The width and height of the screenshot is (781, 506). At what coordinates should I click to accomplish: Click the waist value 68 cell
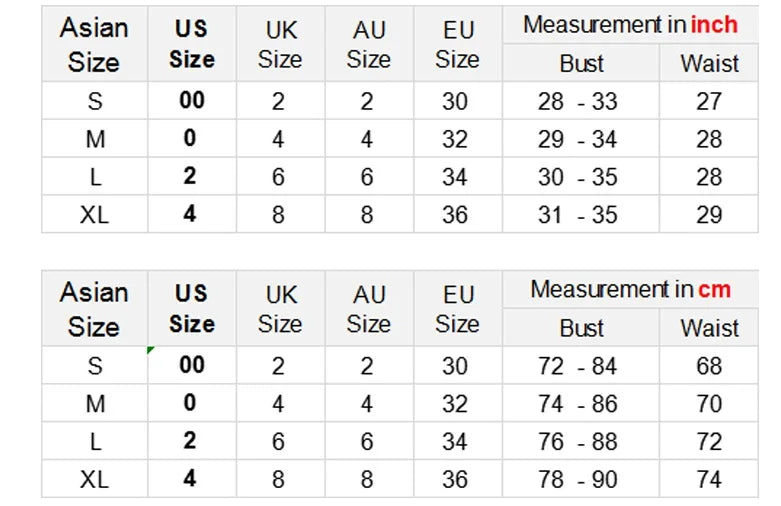pos(709,366)
